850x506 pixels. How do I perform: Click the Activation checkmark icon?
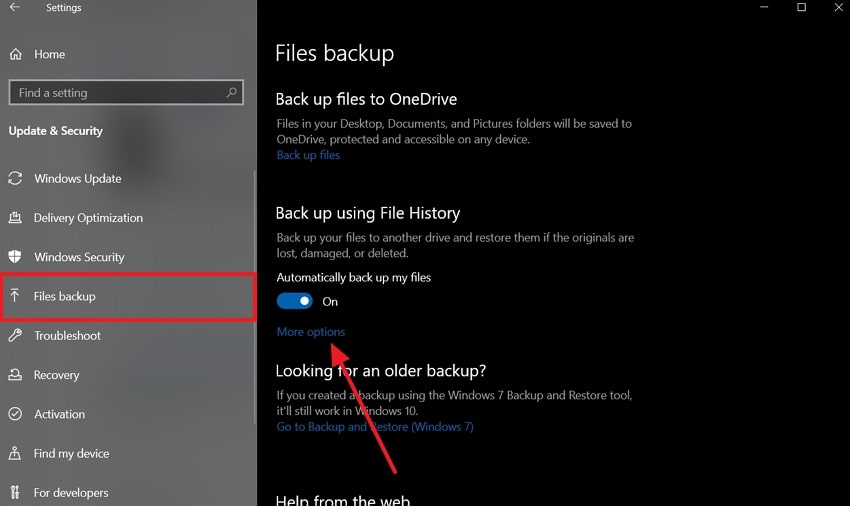[16, 414]
